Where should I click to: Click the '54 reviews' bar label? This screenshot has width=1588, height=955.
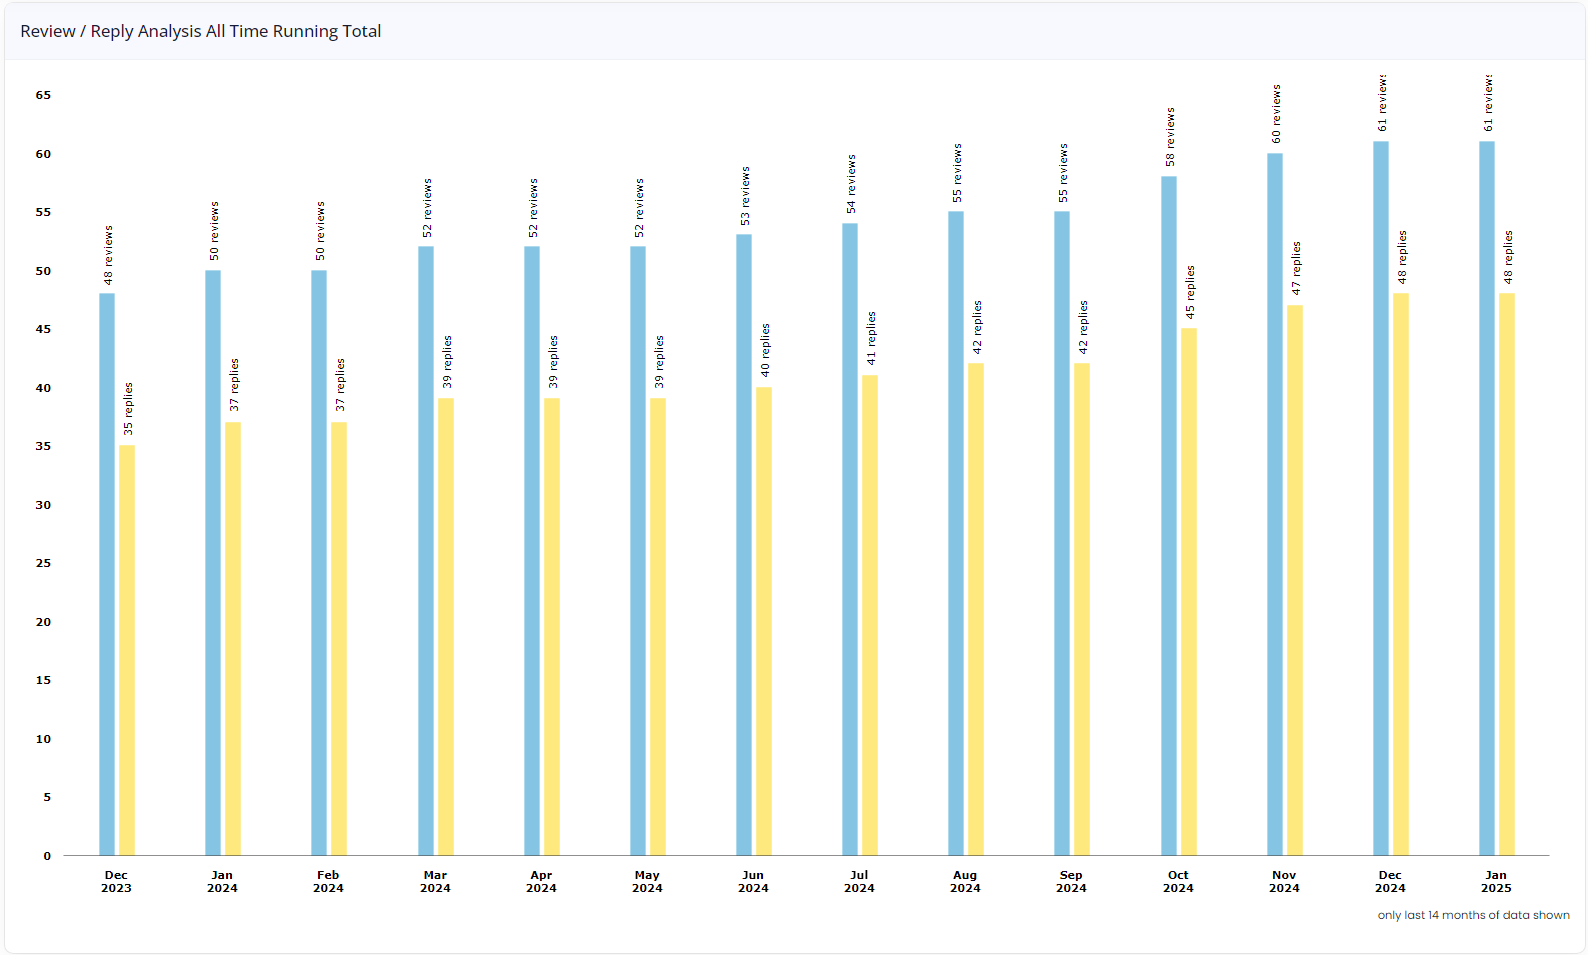tap(851, 184)
